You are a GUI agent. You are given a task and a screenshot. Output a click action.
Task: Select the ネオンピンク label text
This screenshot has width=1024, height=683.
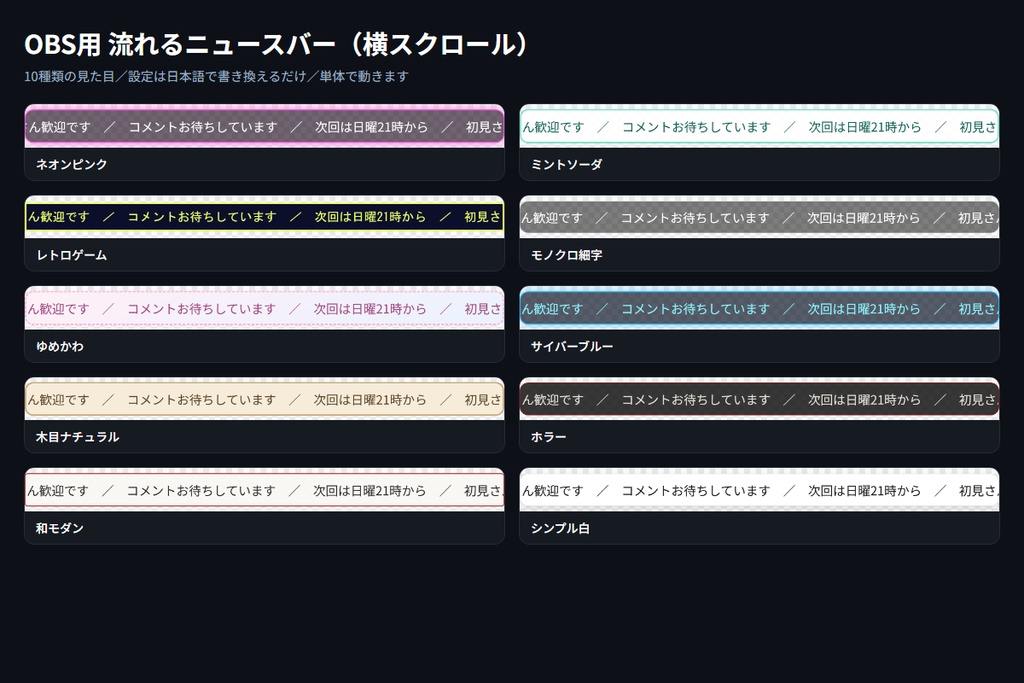click(71, 165)
